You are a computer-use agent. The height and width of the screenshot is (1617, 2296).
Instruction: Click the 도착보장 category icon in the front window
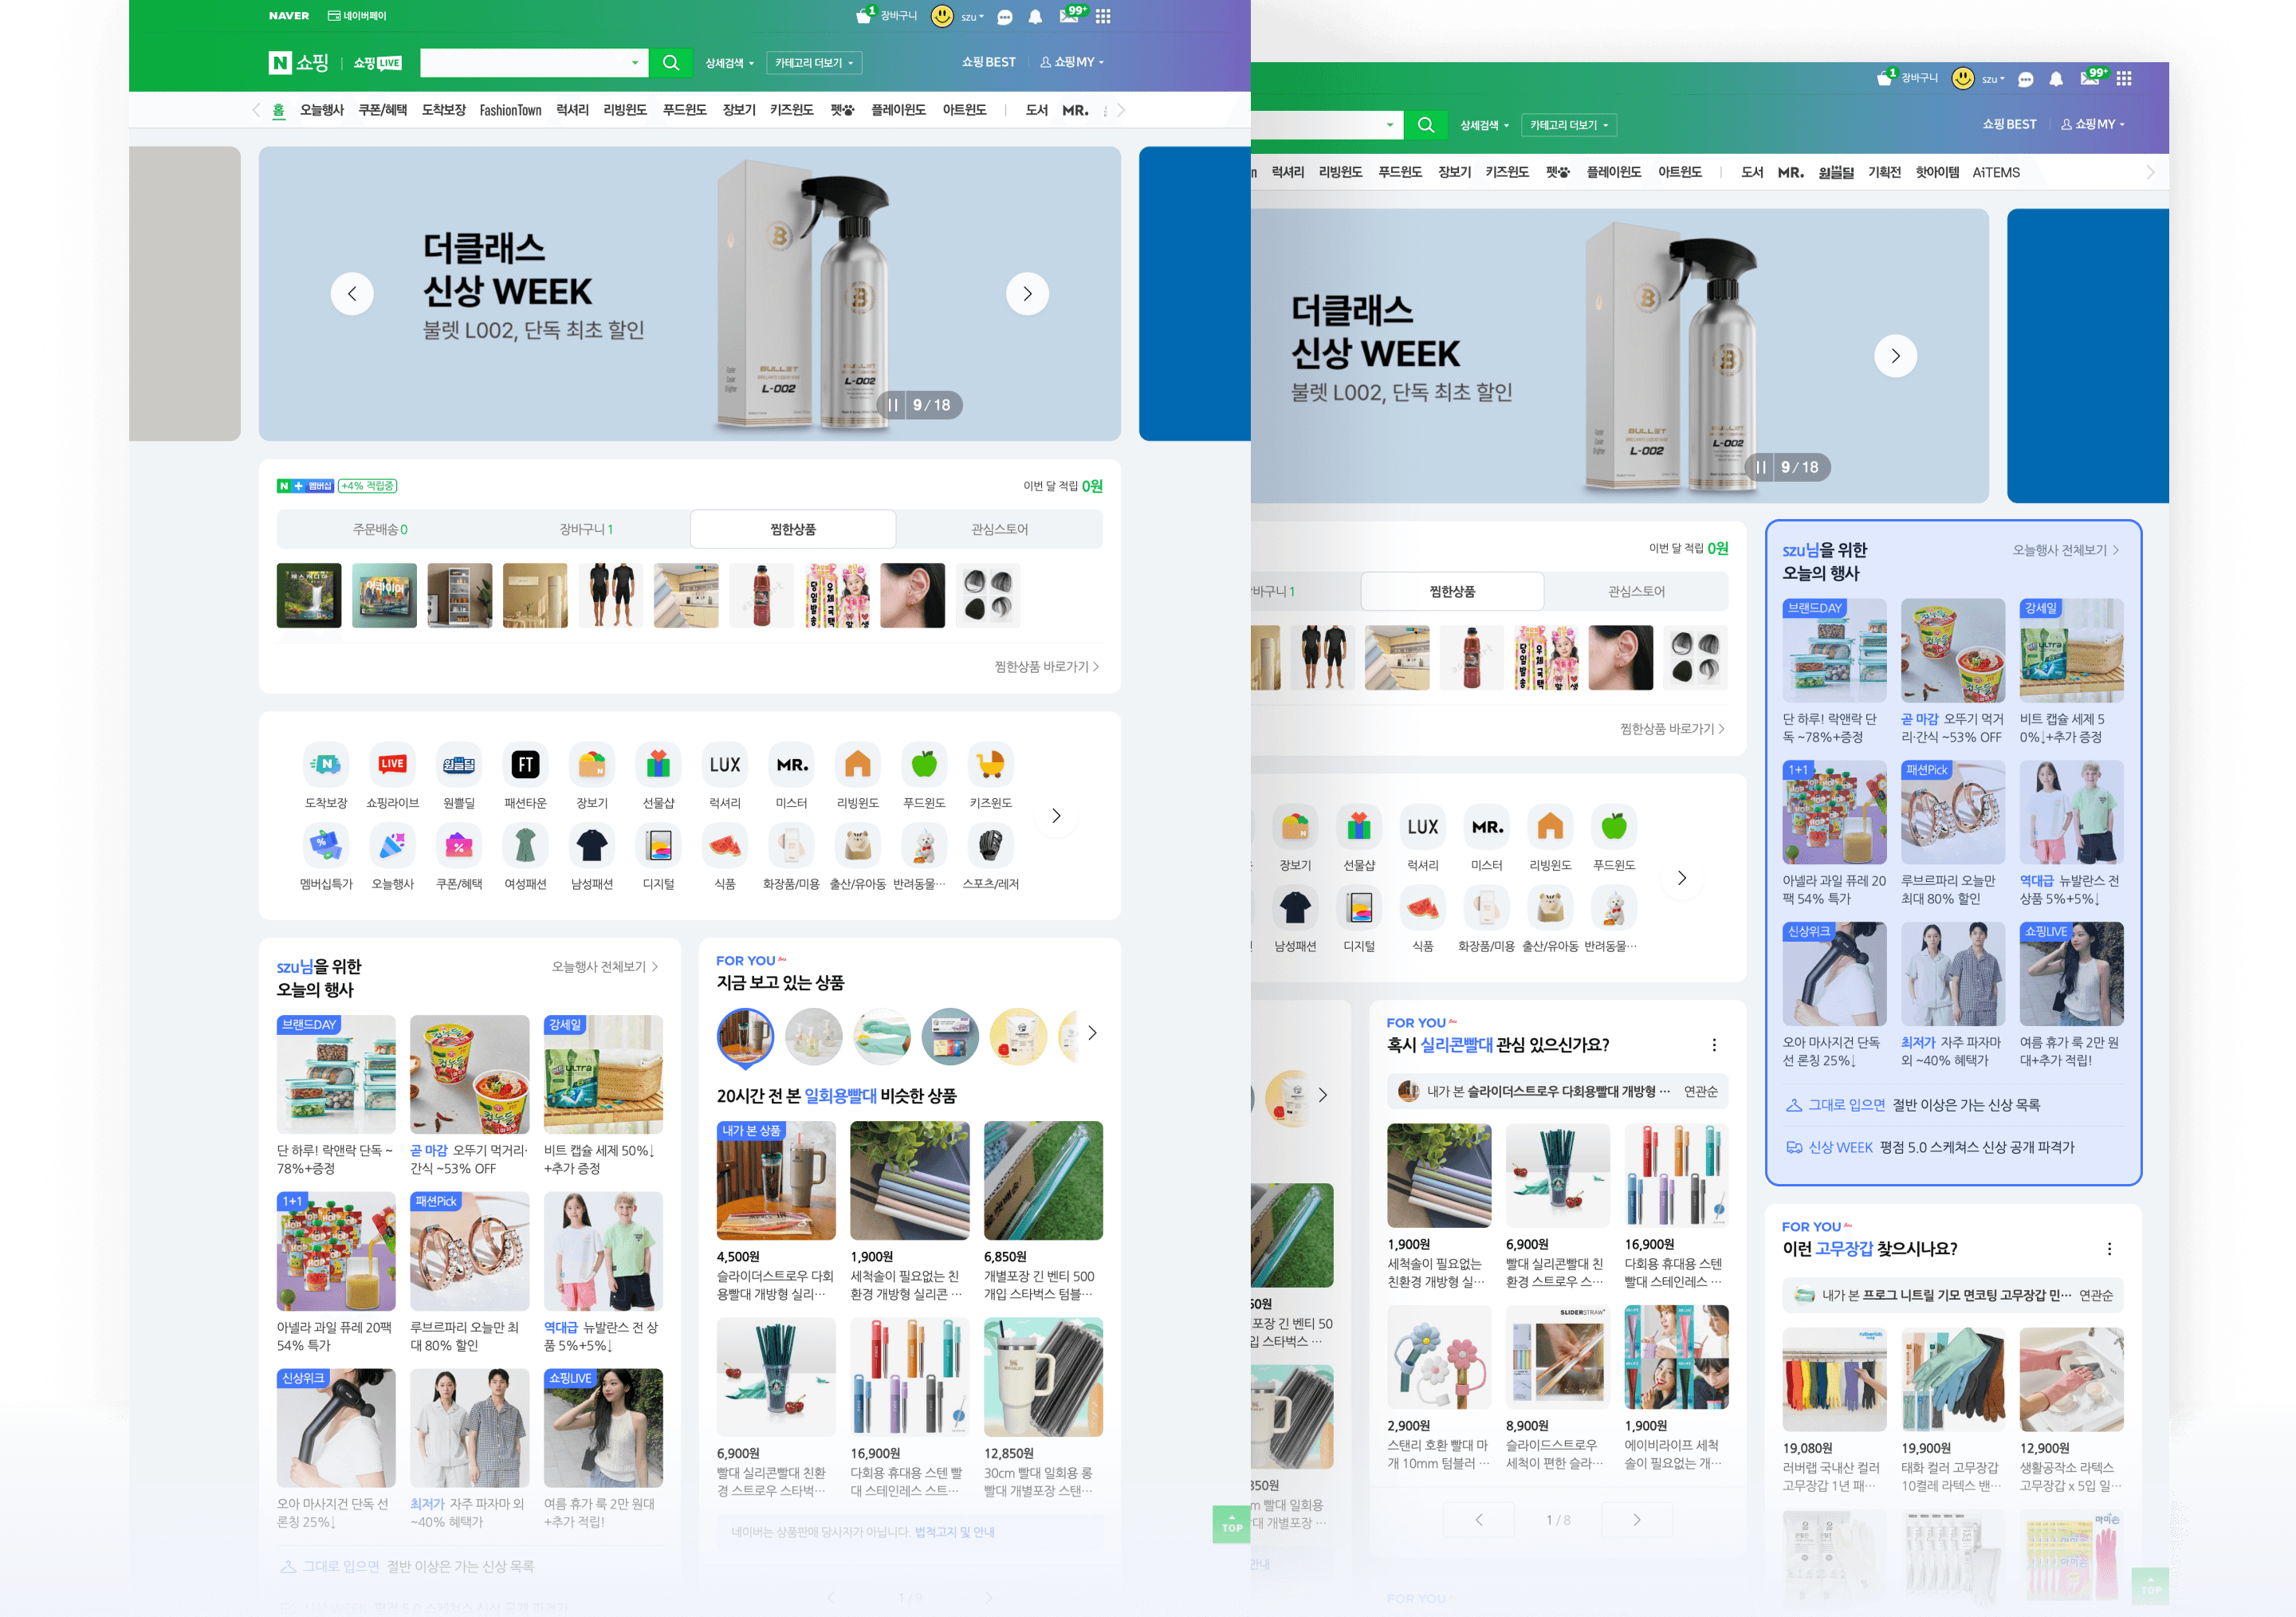326,765
